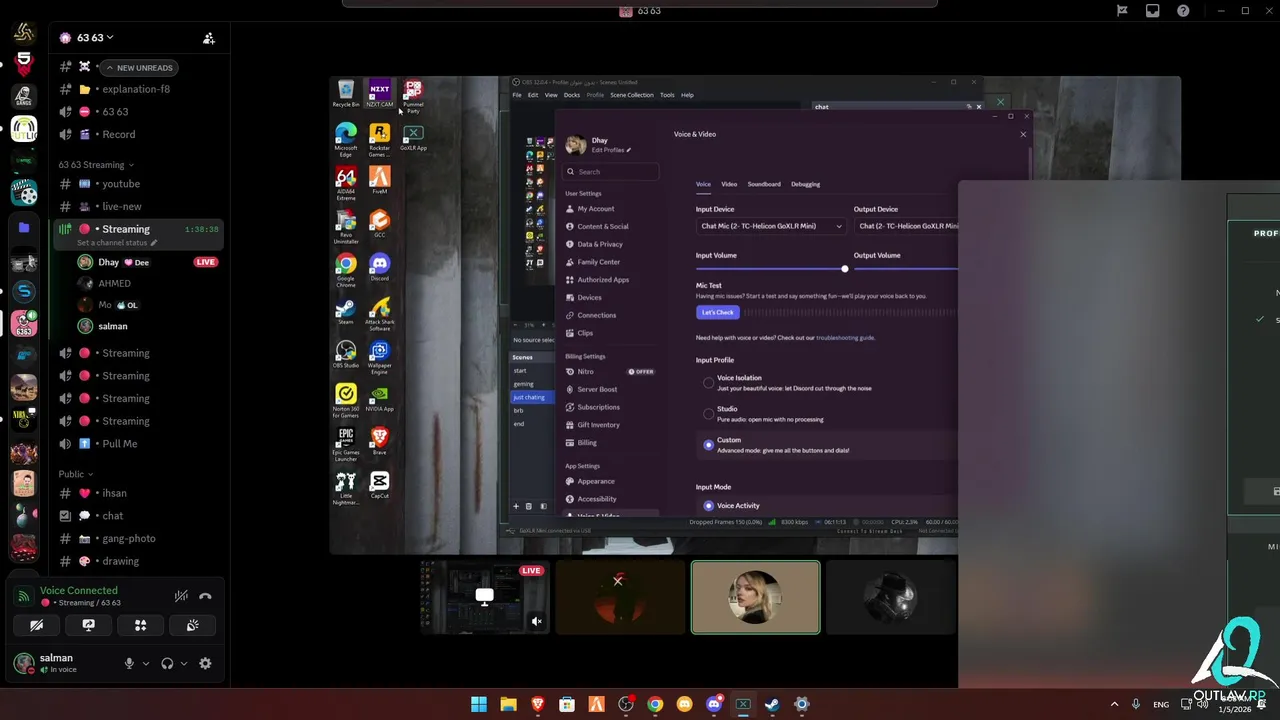Click the settings Search field
The width and height of the screenshot is (1280, 720).
coord(610,172)
